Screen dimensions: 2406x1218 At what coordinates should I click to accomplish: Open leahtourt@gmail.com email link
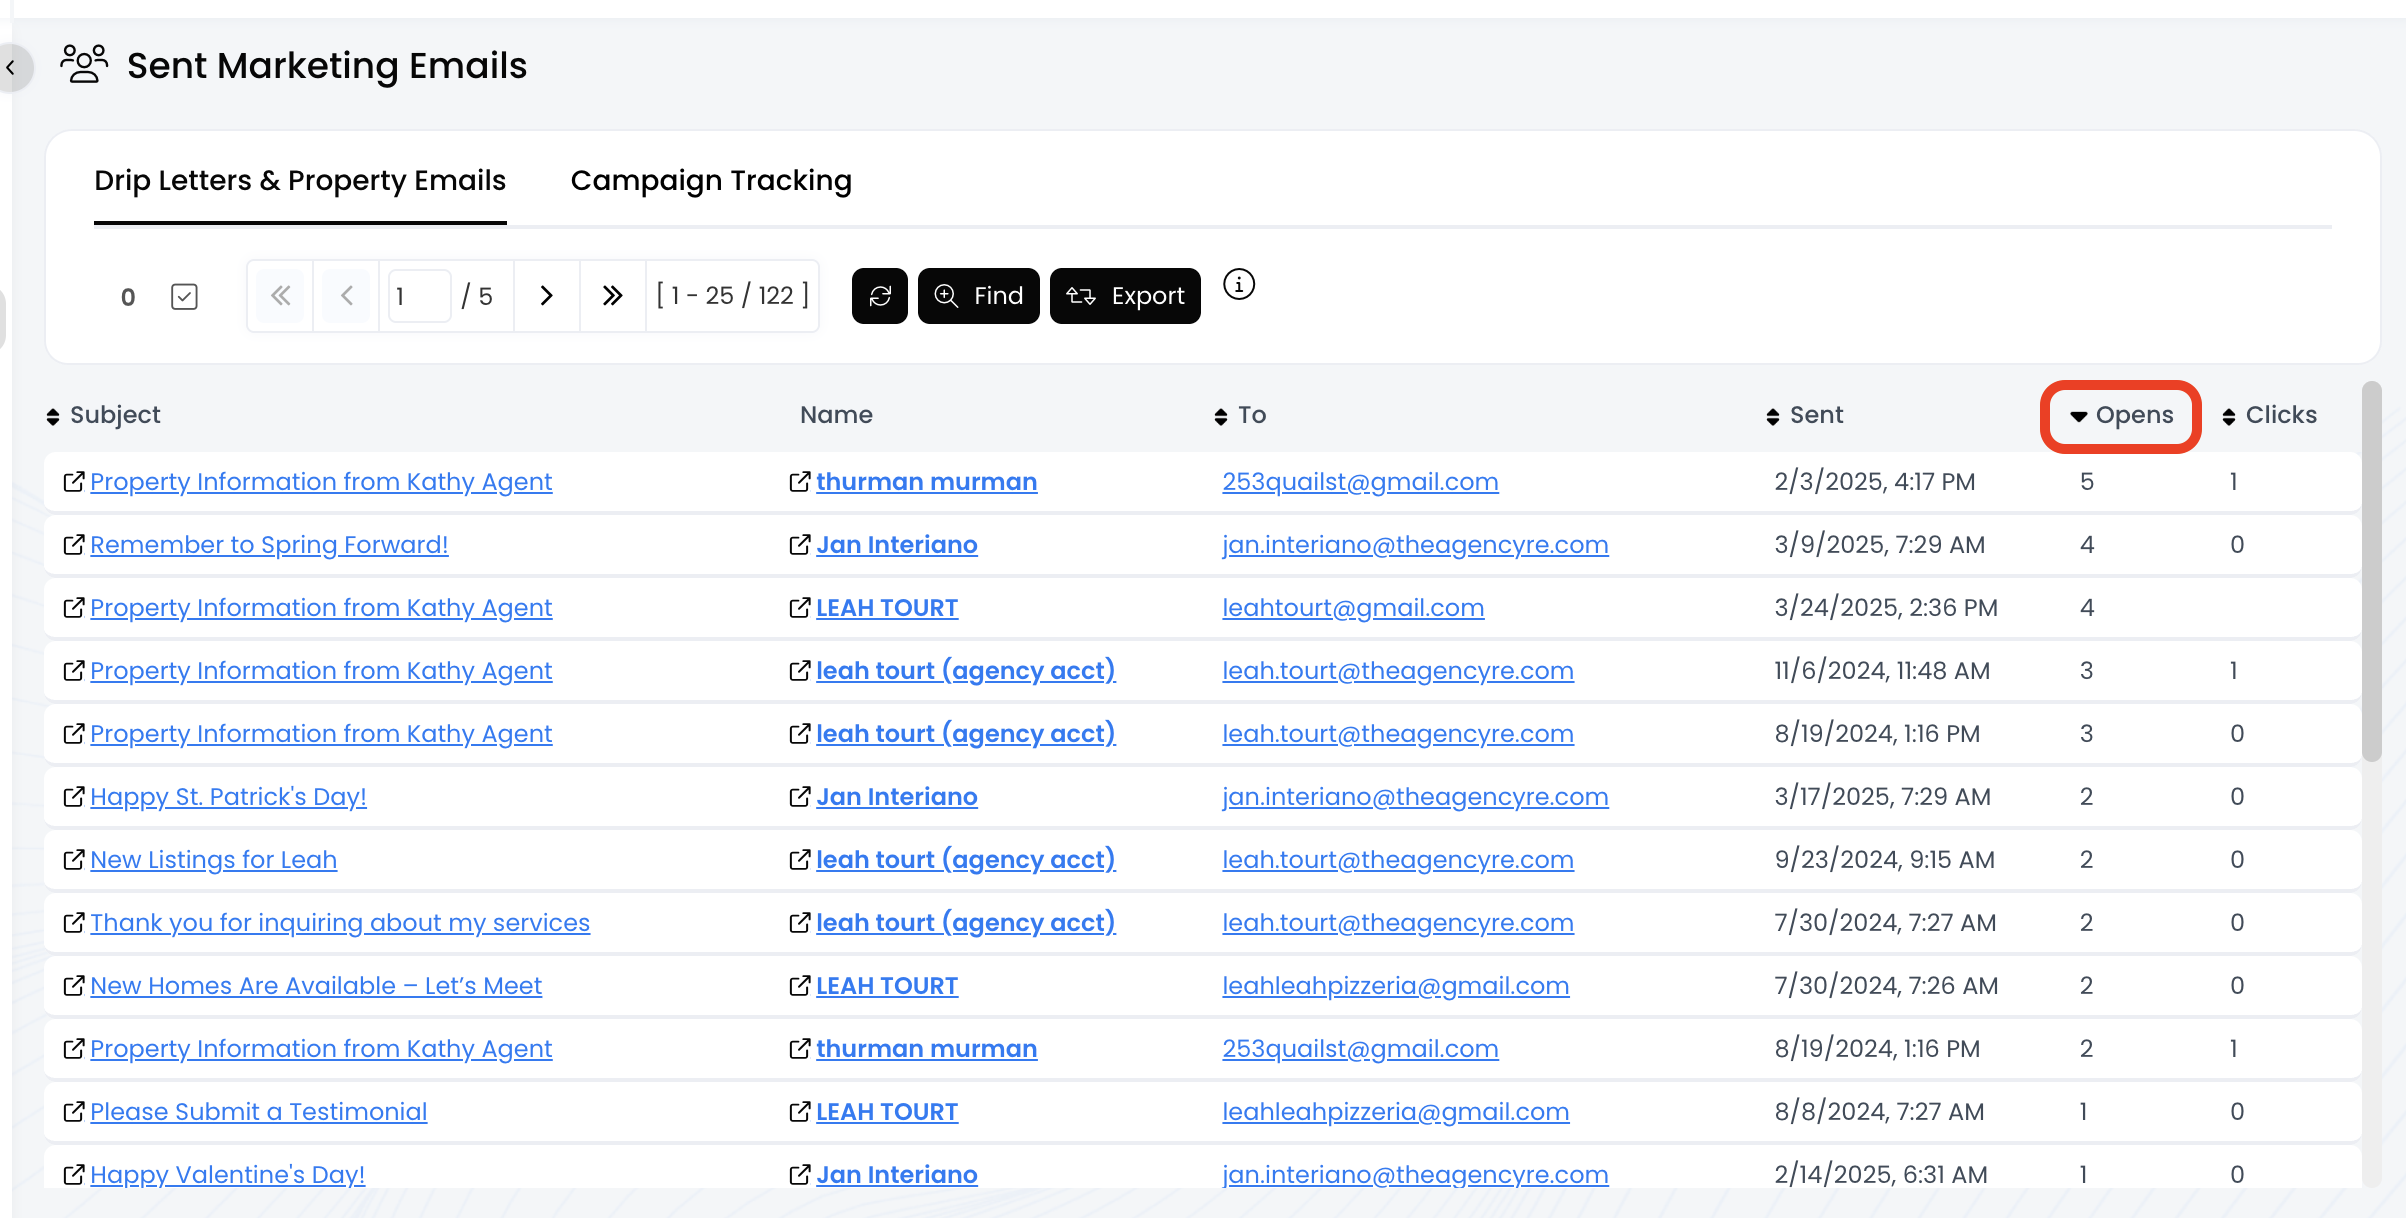1352,608
